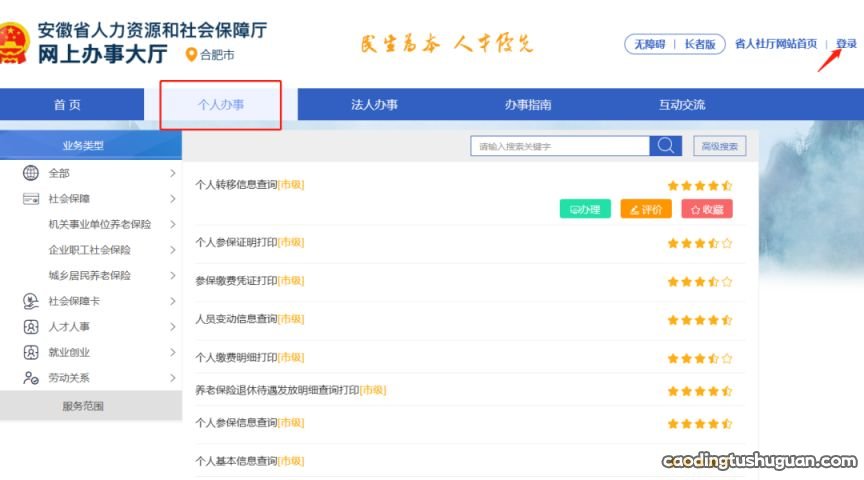864x480 pixels.
Task: Select 企业职工社会保险 category
Action: click(x=90, y=250)
